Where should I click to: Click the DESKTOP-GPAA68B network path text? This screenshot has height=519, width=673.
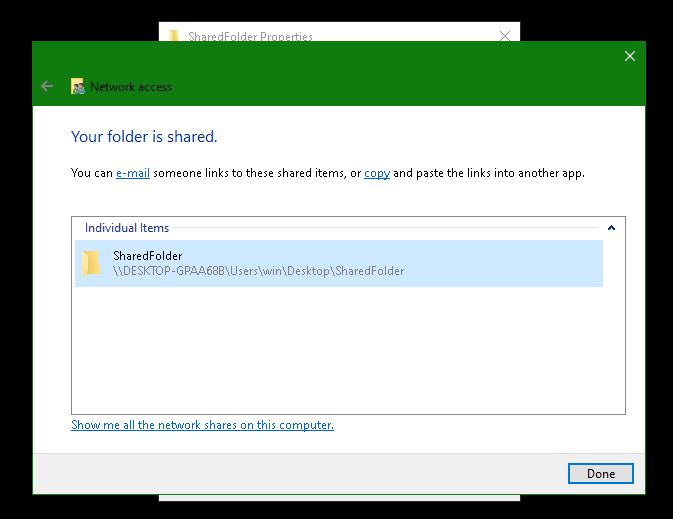pyautogui.click(x=258, y=271)
